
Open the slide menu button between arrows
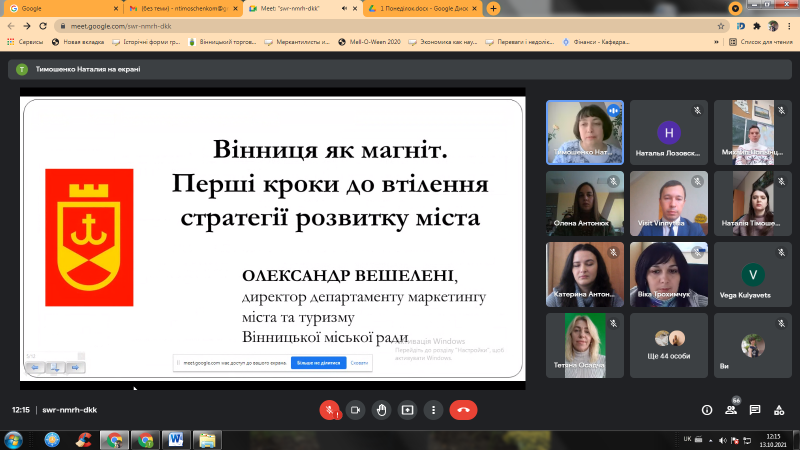pyautogui.click(x=55, y=367)
